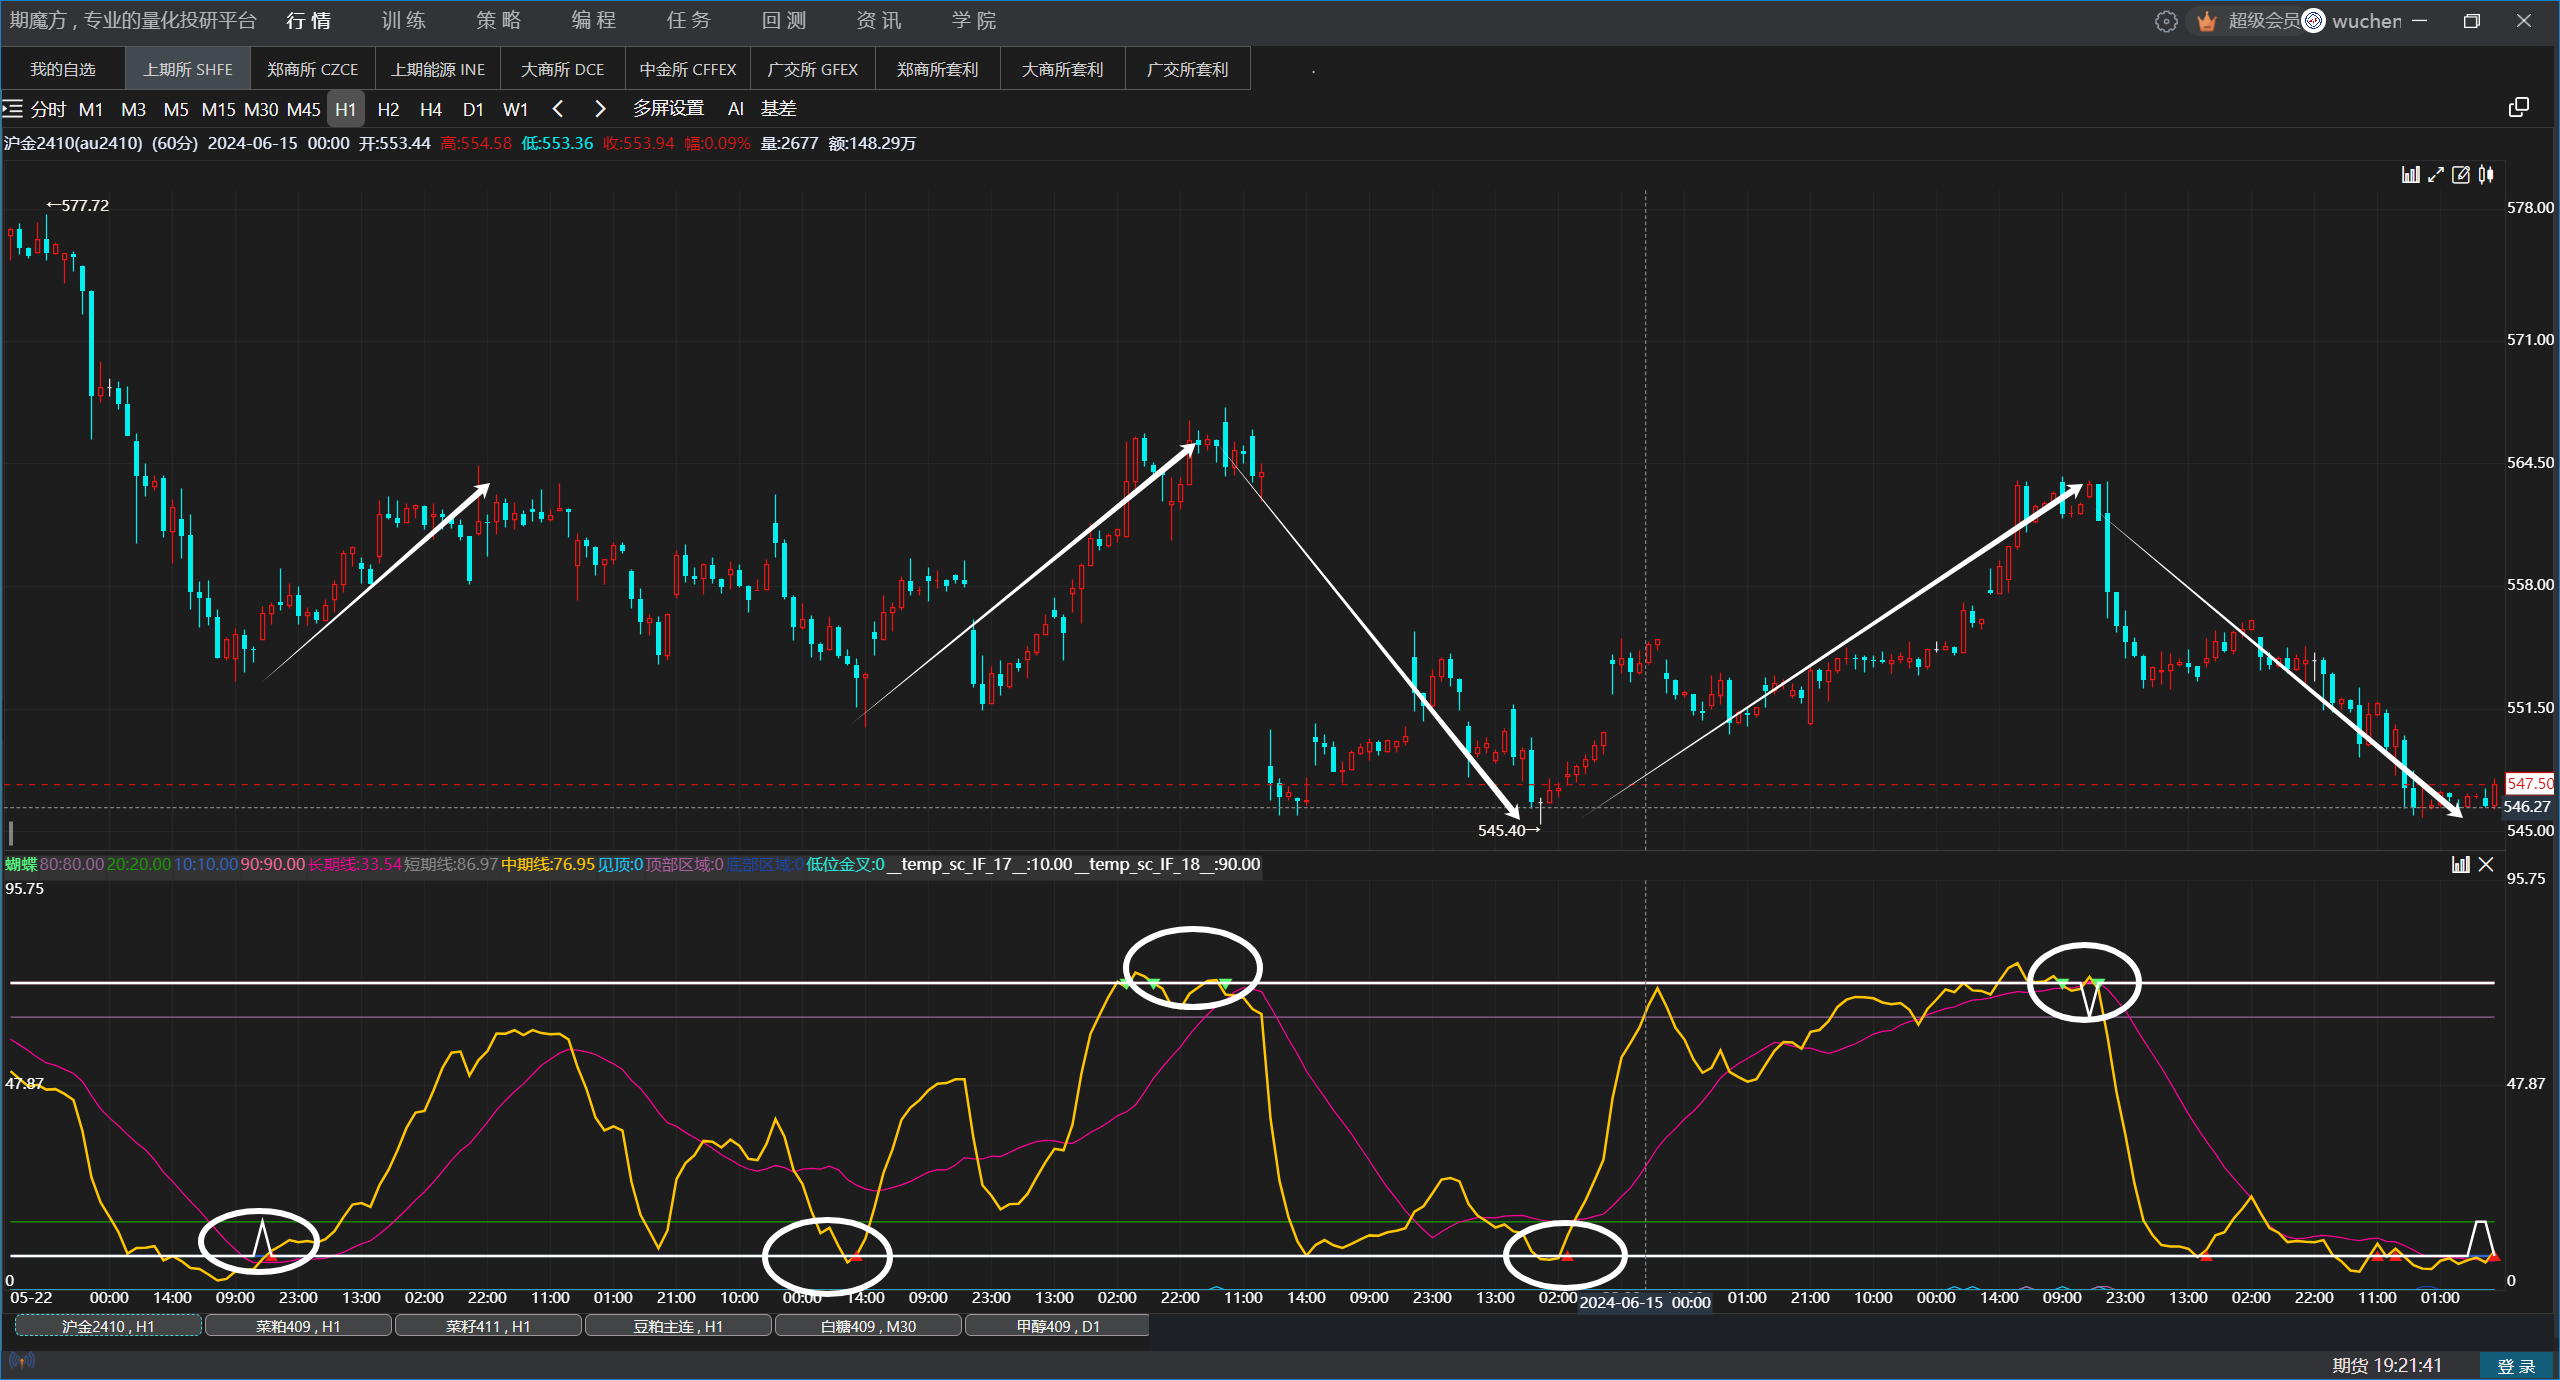Click the 545.40 low price marker
This screenshot has height=1380, width=2560.
coord(1509,830)
